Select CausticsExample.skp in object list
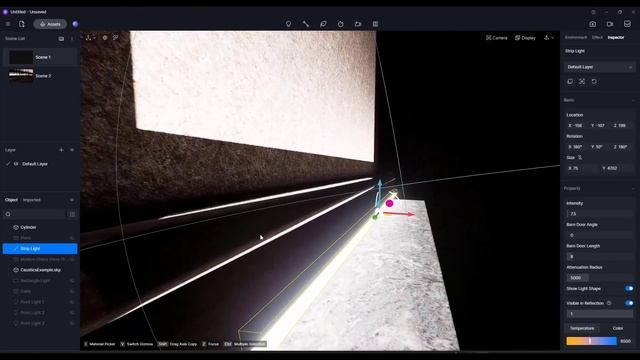 point(40,270)
